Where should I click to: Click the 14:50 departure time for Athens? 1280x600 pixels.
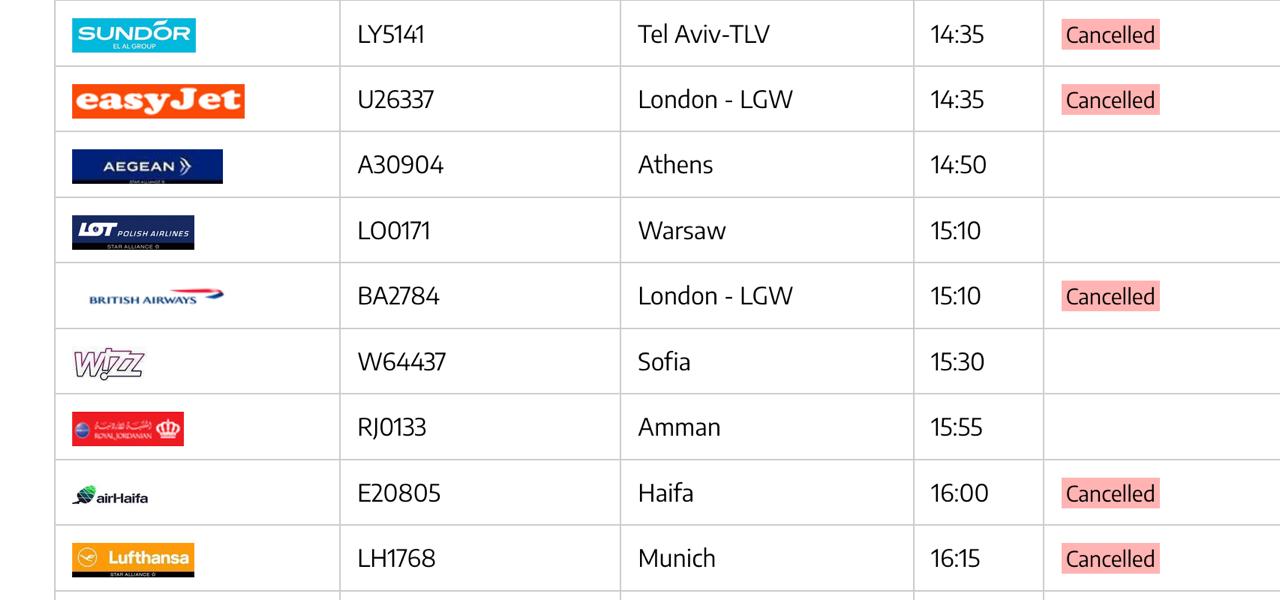click(x=958, y=165)
